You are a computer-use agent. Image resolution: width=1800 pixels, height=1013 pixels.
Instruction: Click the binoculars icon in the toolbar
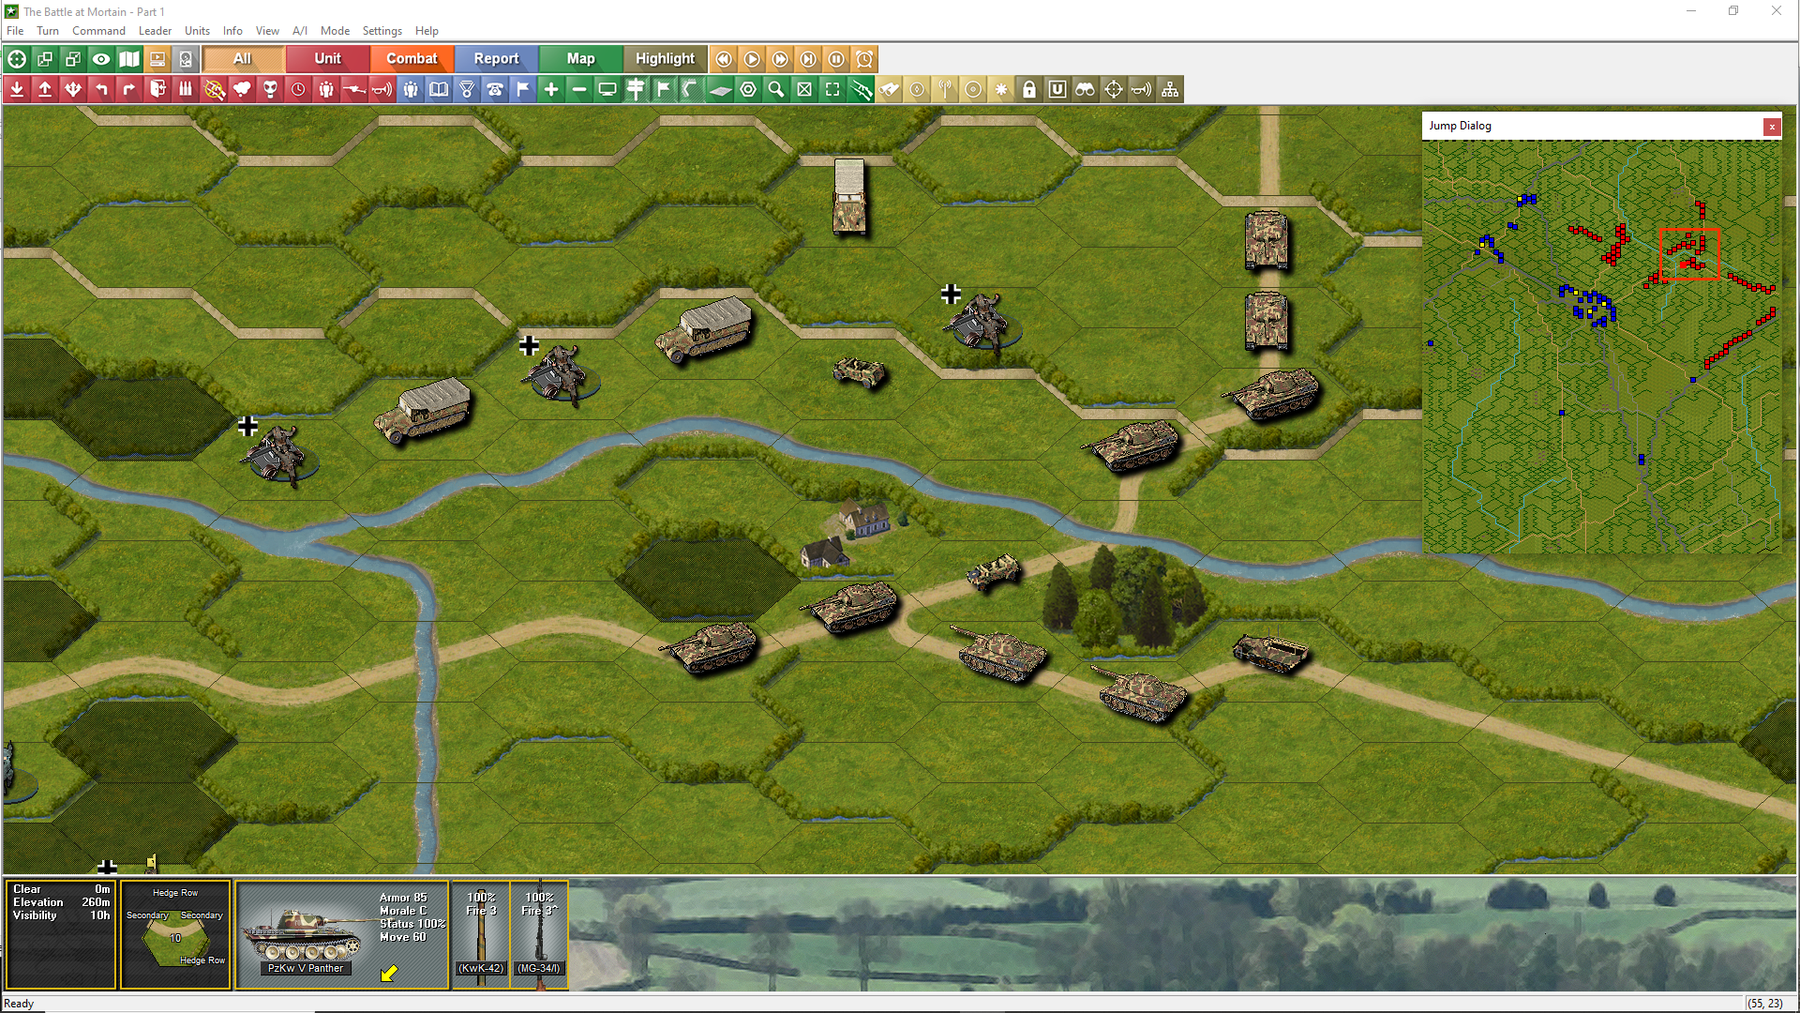[x=1085, y=90]
